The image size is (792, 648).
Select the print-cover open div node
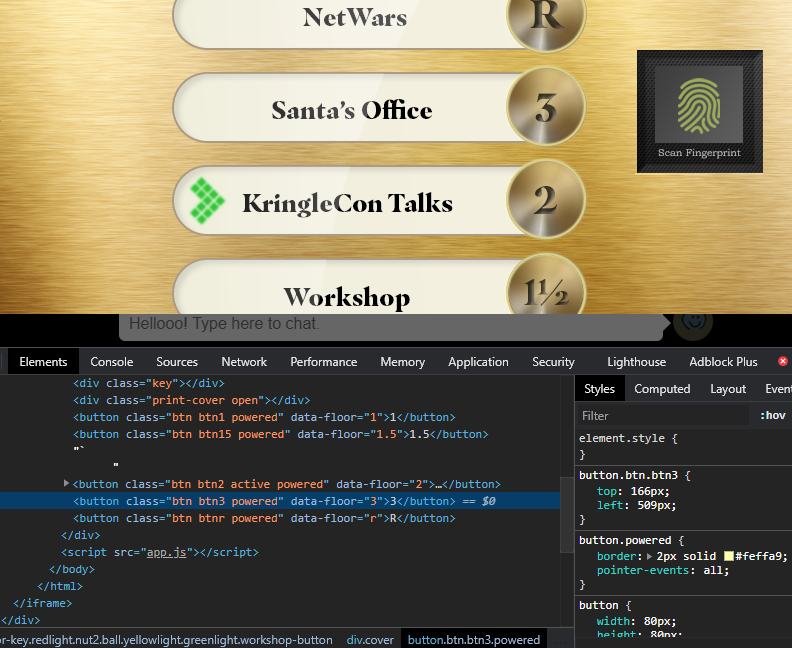191,401
